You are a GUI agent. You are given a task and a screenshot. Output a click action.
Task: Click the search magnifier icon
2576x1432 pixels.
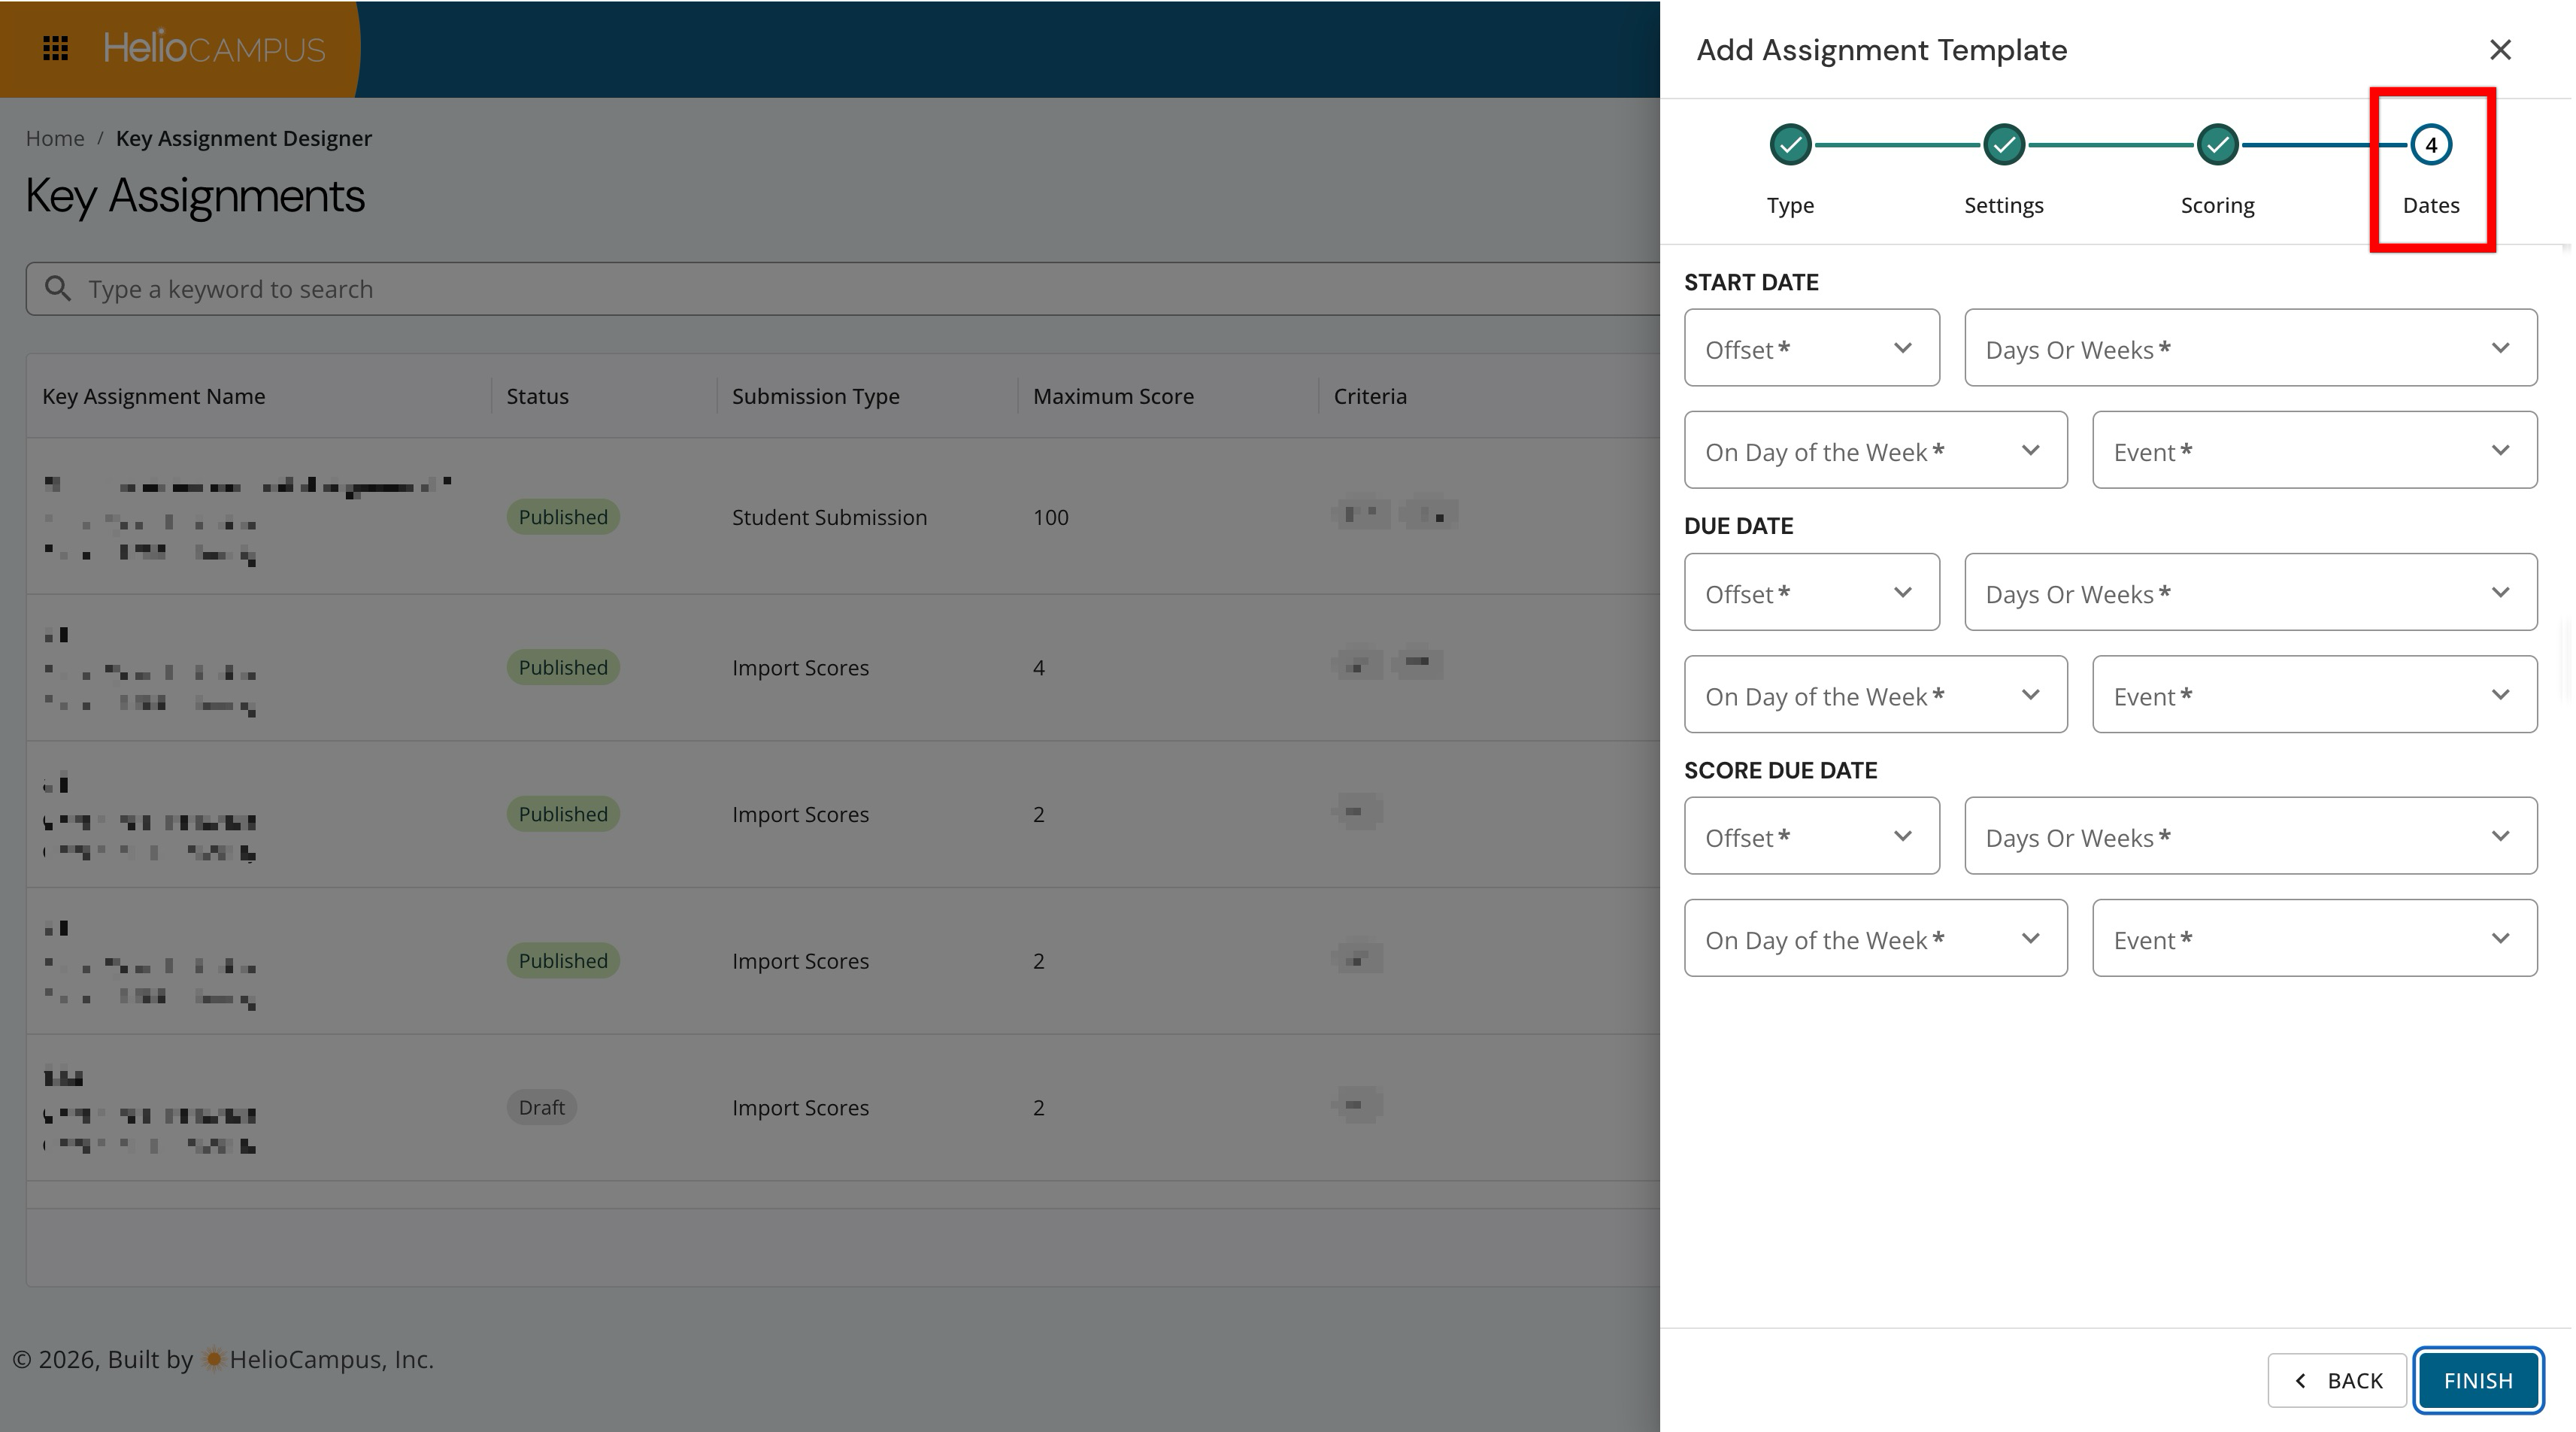pos(58,289)
